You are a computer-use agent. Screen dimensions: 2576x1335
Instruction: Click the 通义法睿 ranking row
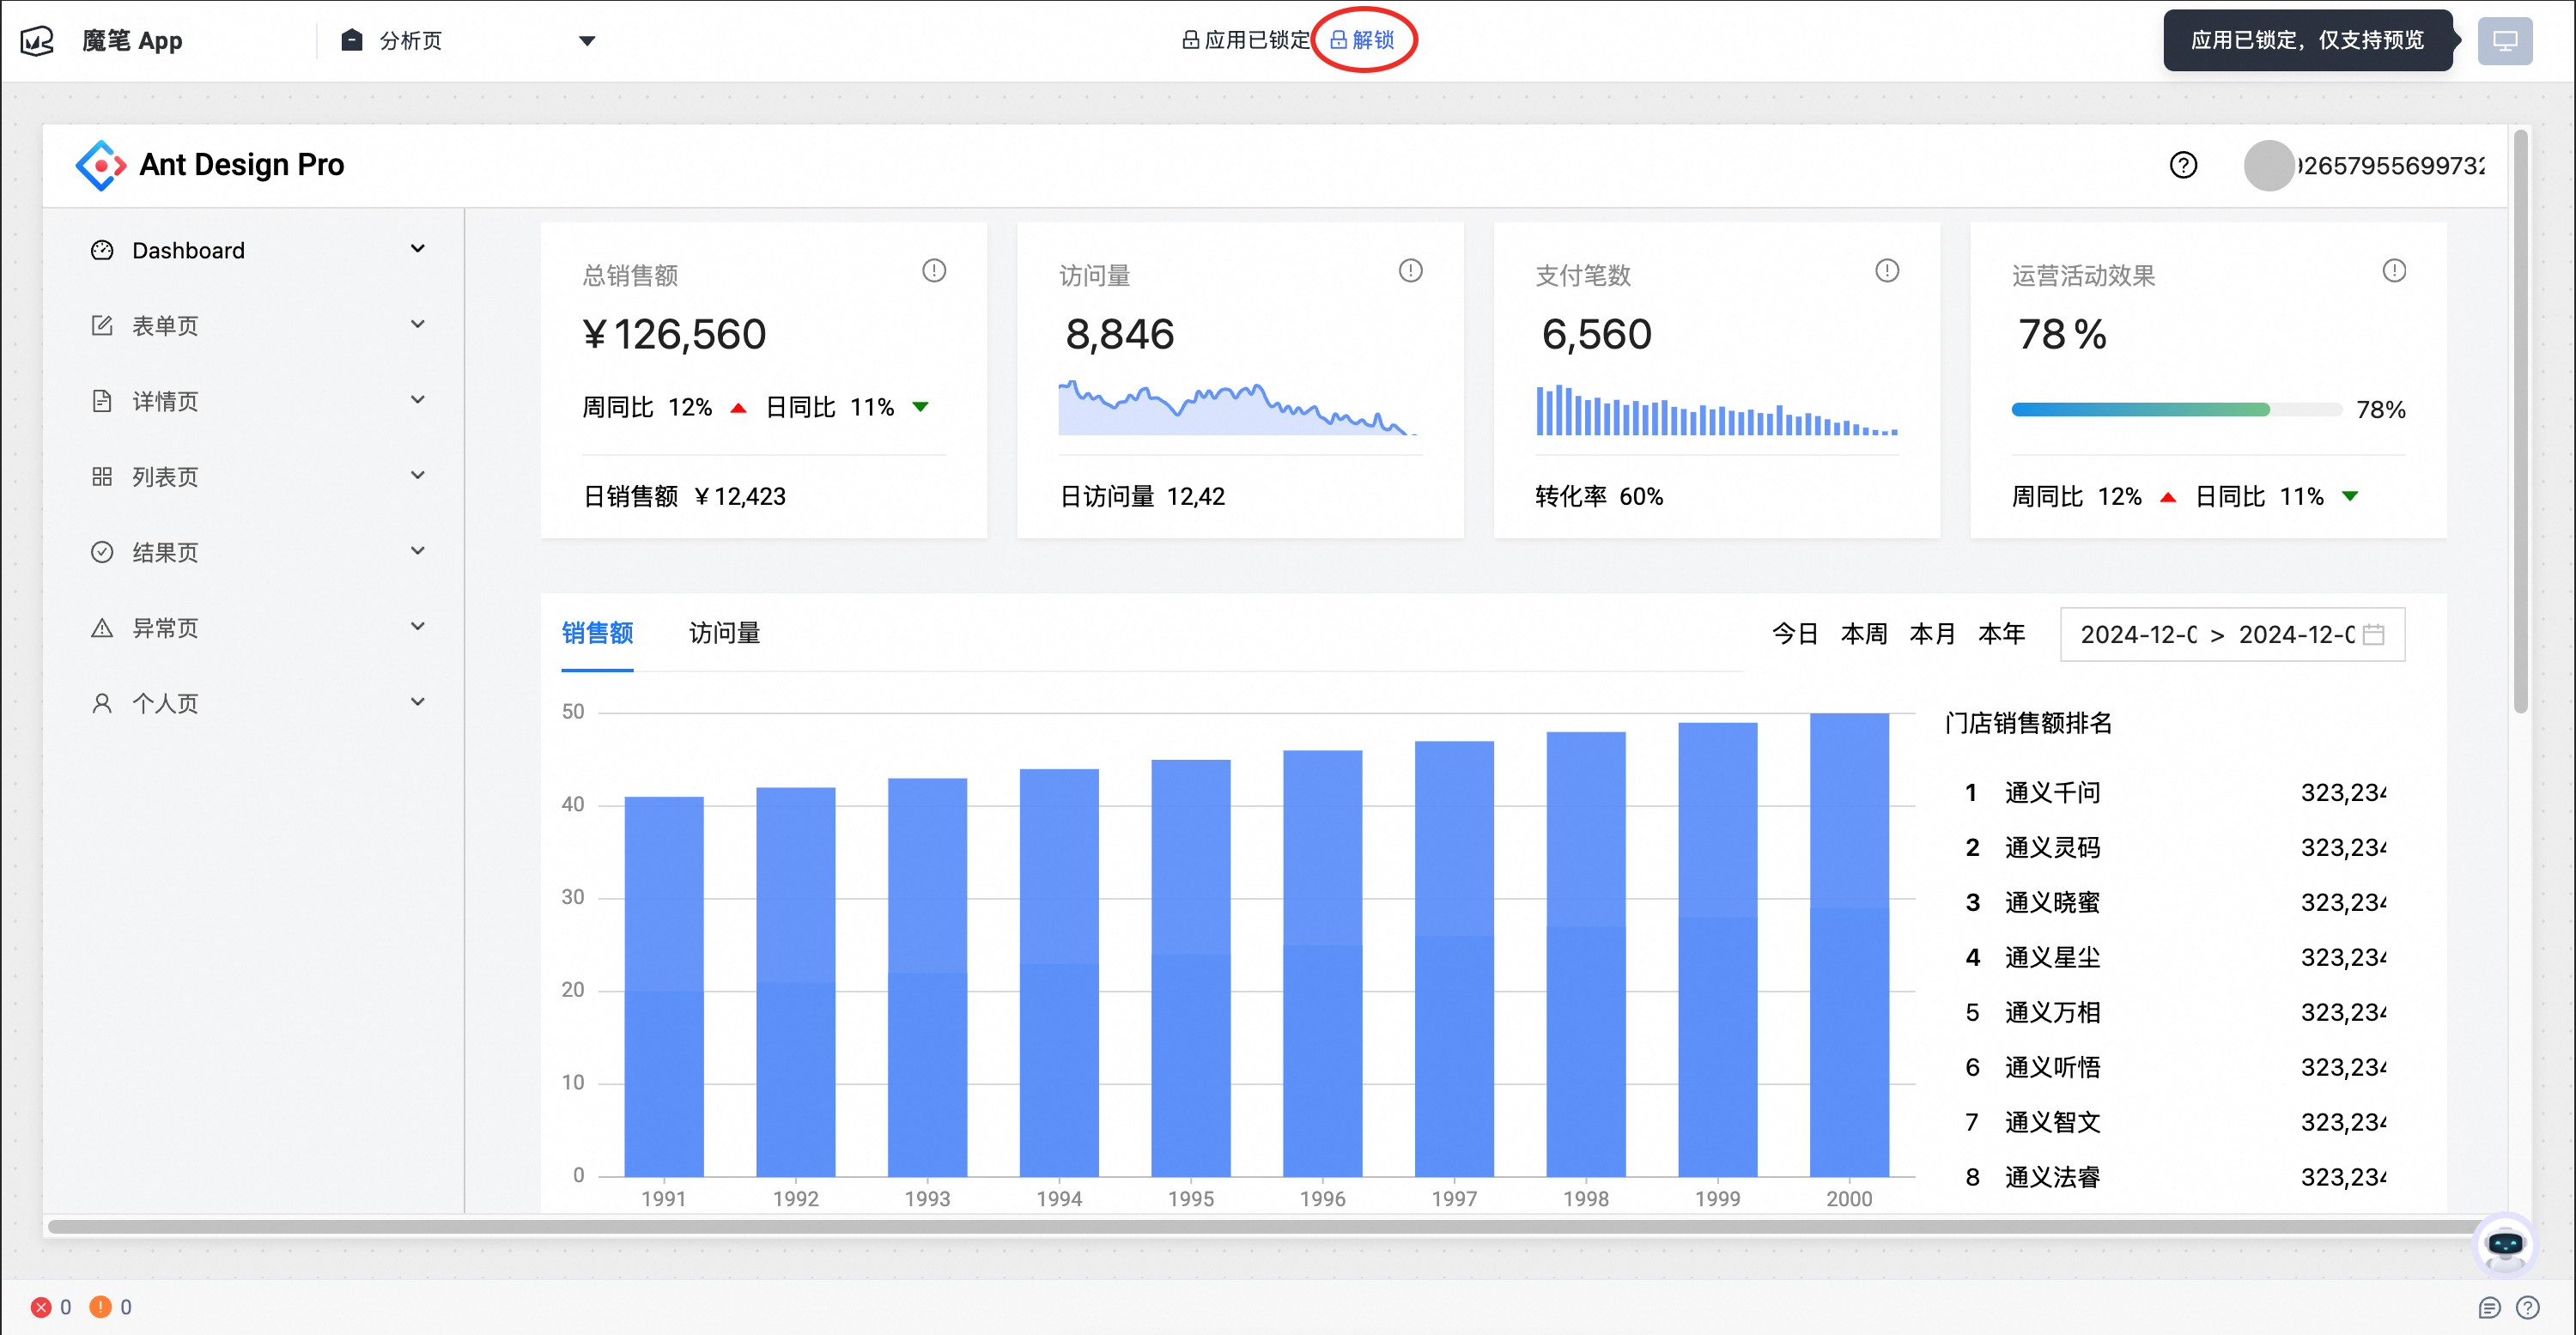(x=2175, y=1178)
